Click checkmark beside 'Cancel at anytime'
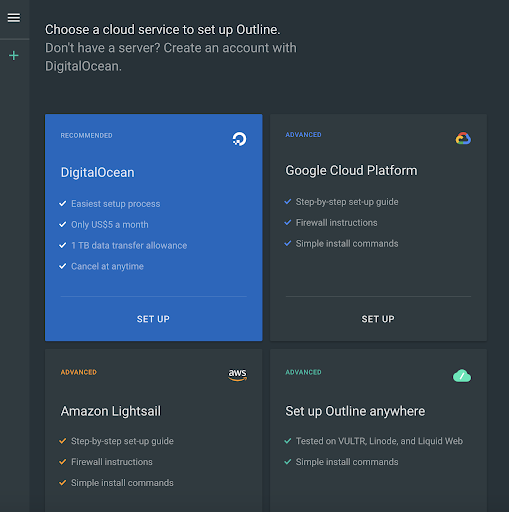Viewport: 509px width, 512px height. click(x=63, y=266)
